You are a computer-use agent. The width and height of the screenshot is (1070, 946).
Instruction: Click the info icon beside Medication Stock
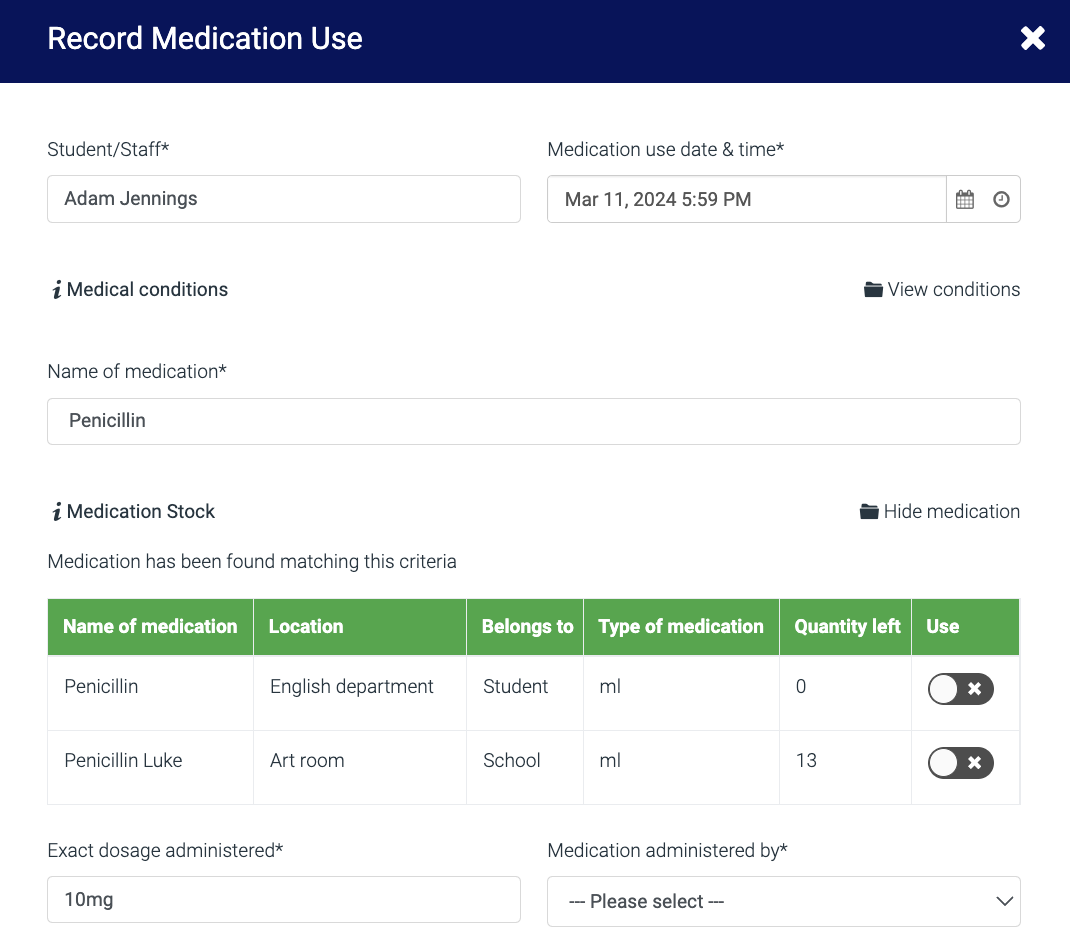[56, 511]
